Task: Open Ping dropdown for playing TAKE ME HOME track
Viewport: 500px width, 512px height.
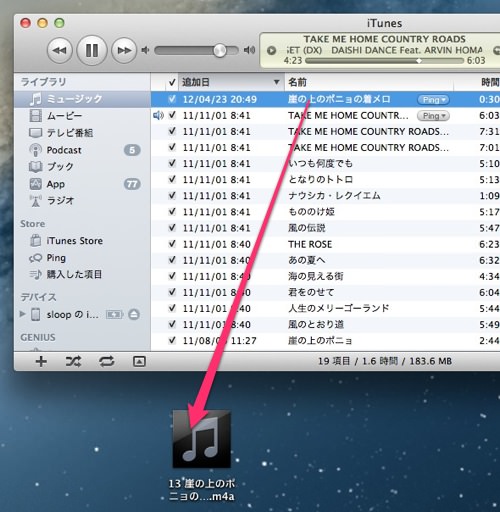Action: coord(433,116)
